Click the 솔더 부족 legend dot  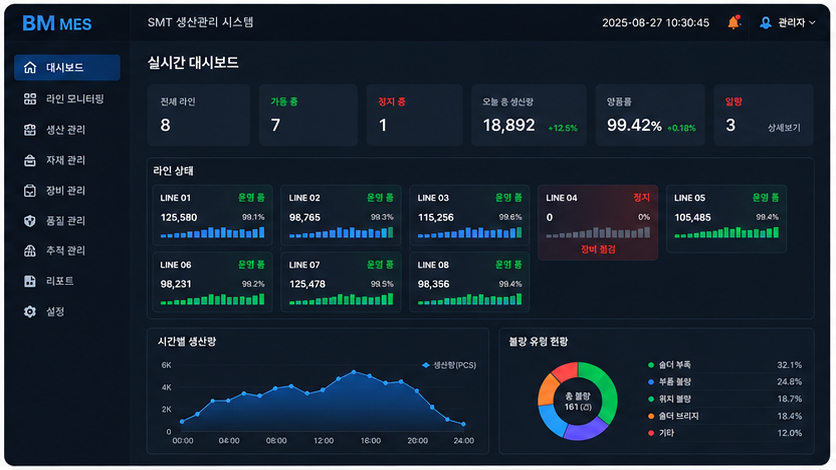pyautogui.click(x=651, y=365)
